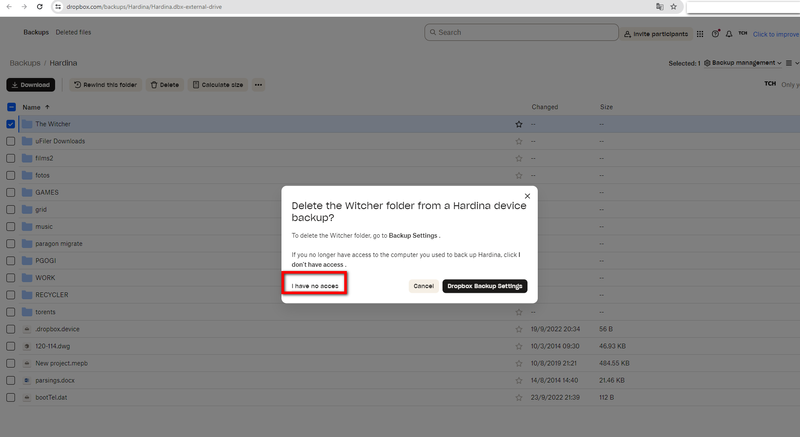Click the translate page icon in address bar

pyautogui.click(x=660, y=7)
